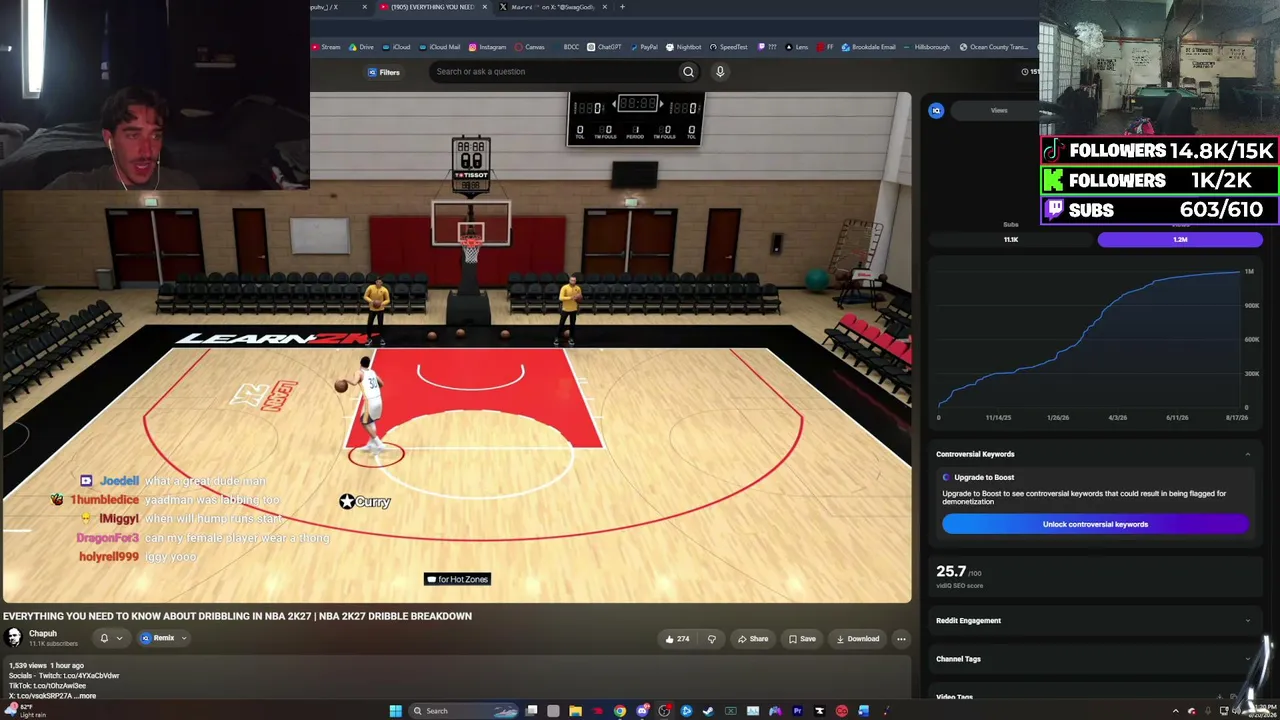1280x720 pixels.
Task: Save the video to a playlist
Action: (x=802, y=639)
